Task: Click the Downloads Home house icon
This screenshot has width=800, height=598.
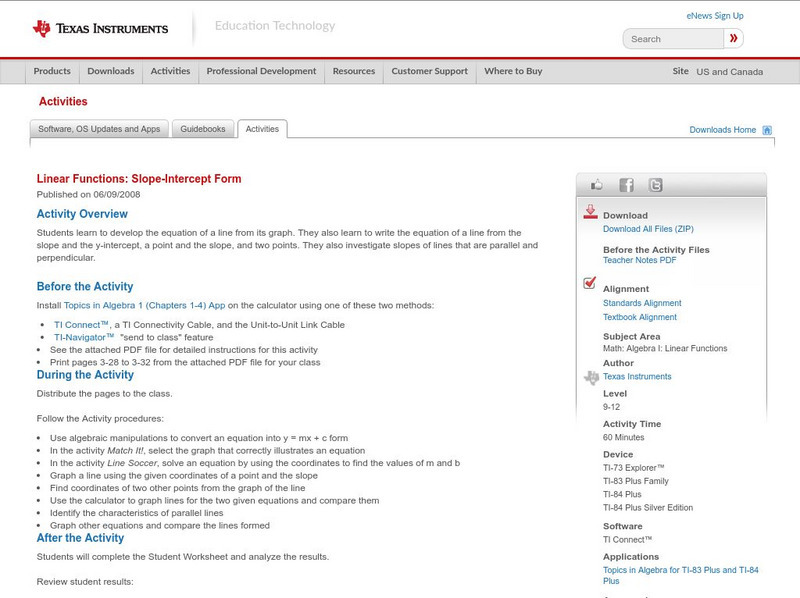Action: click(x=767, y=130)
